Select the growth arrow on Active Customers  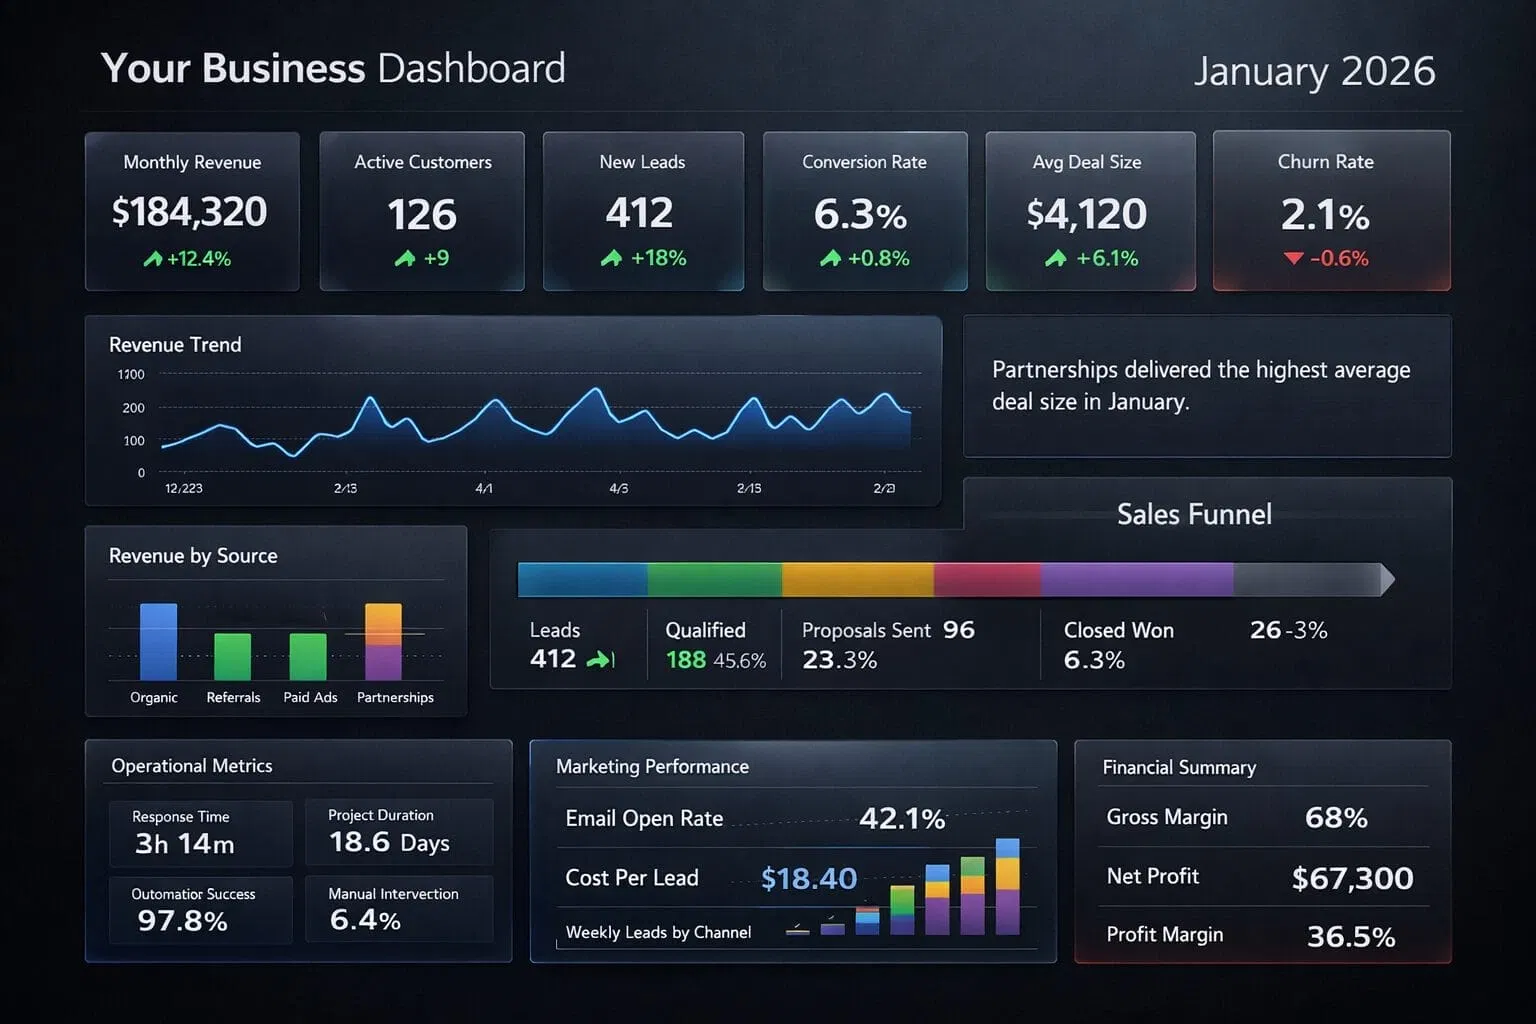click(404, 258)
